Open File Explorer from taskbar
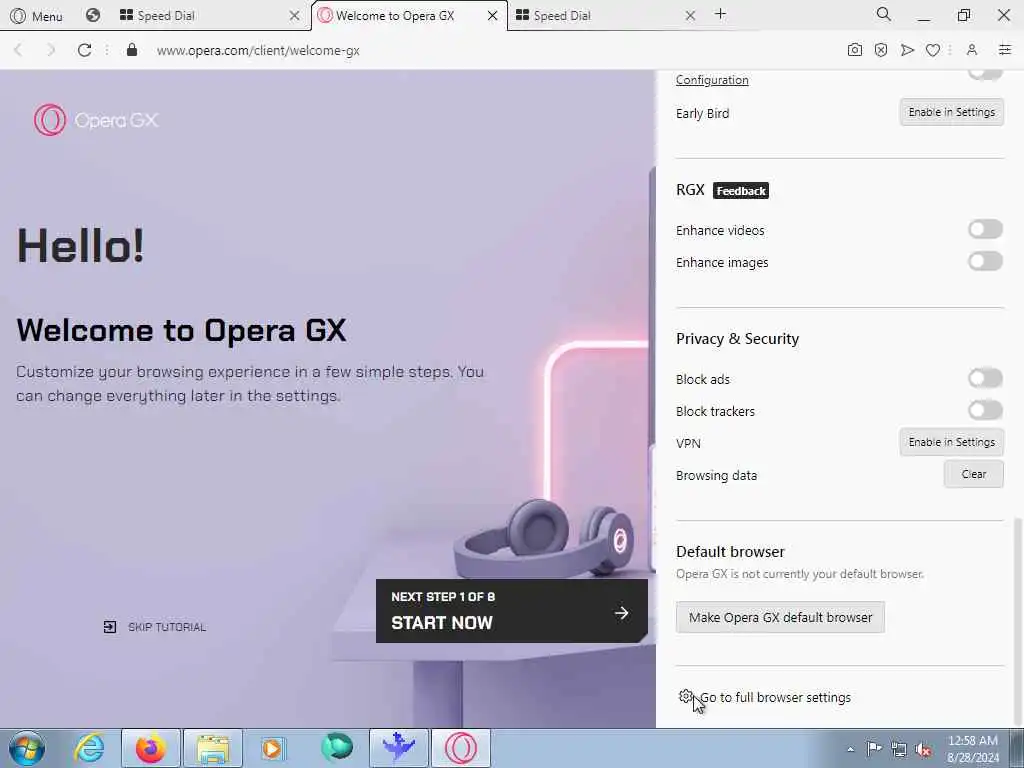Screen dimensions: 1024x768 coord(213,748)
